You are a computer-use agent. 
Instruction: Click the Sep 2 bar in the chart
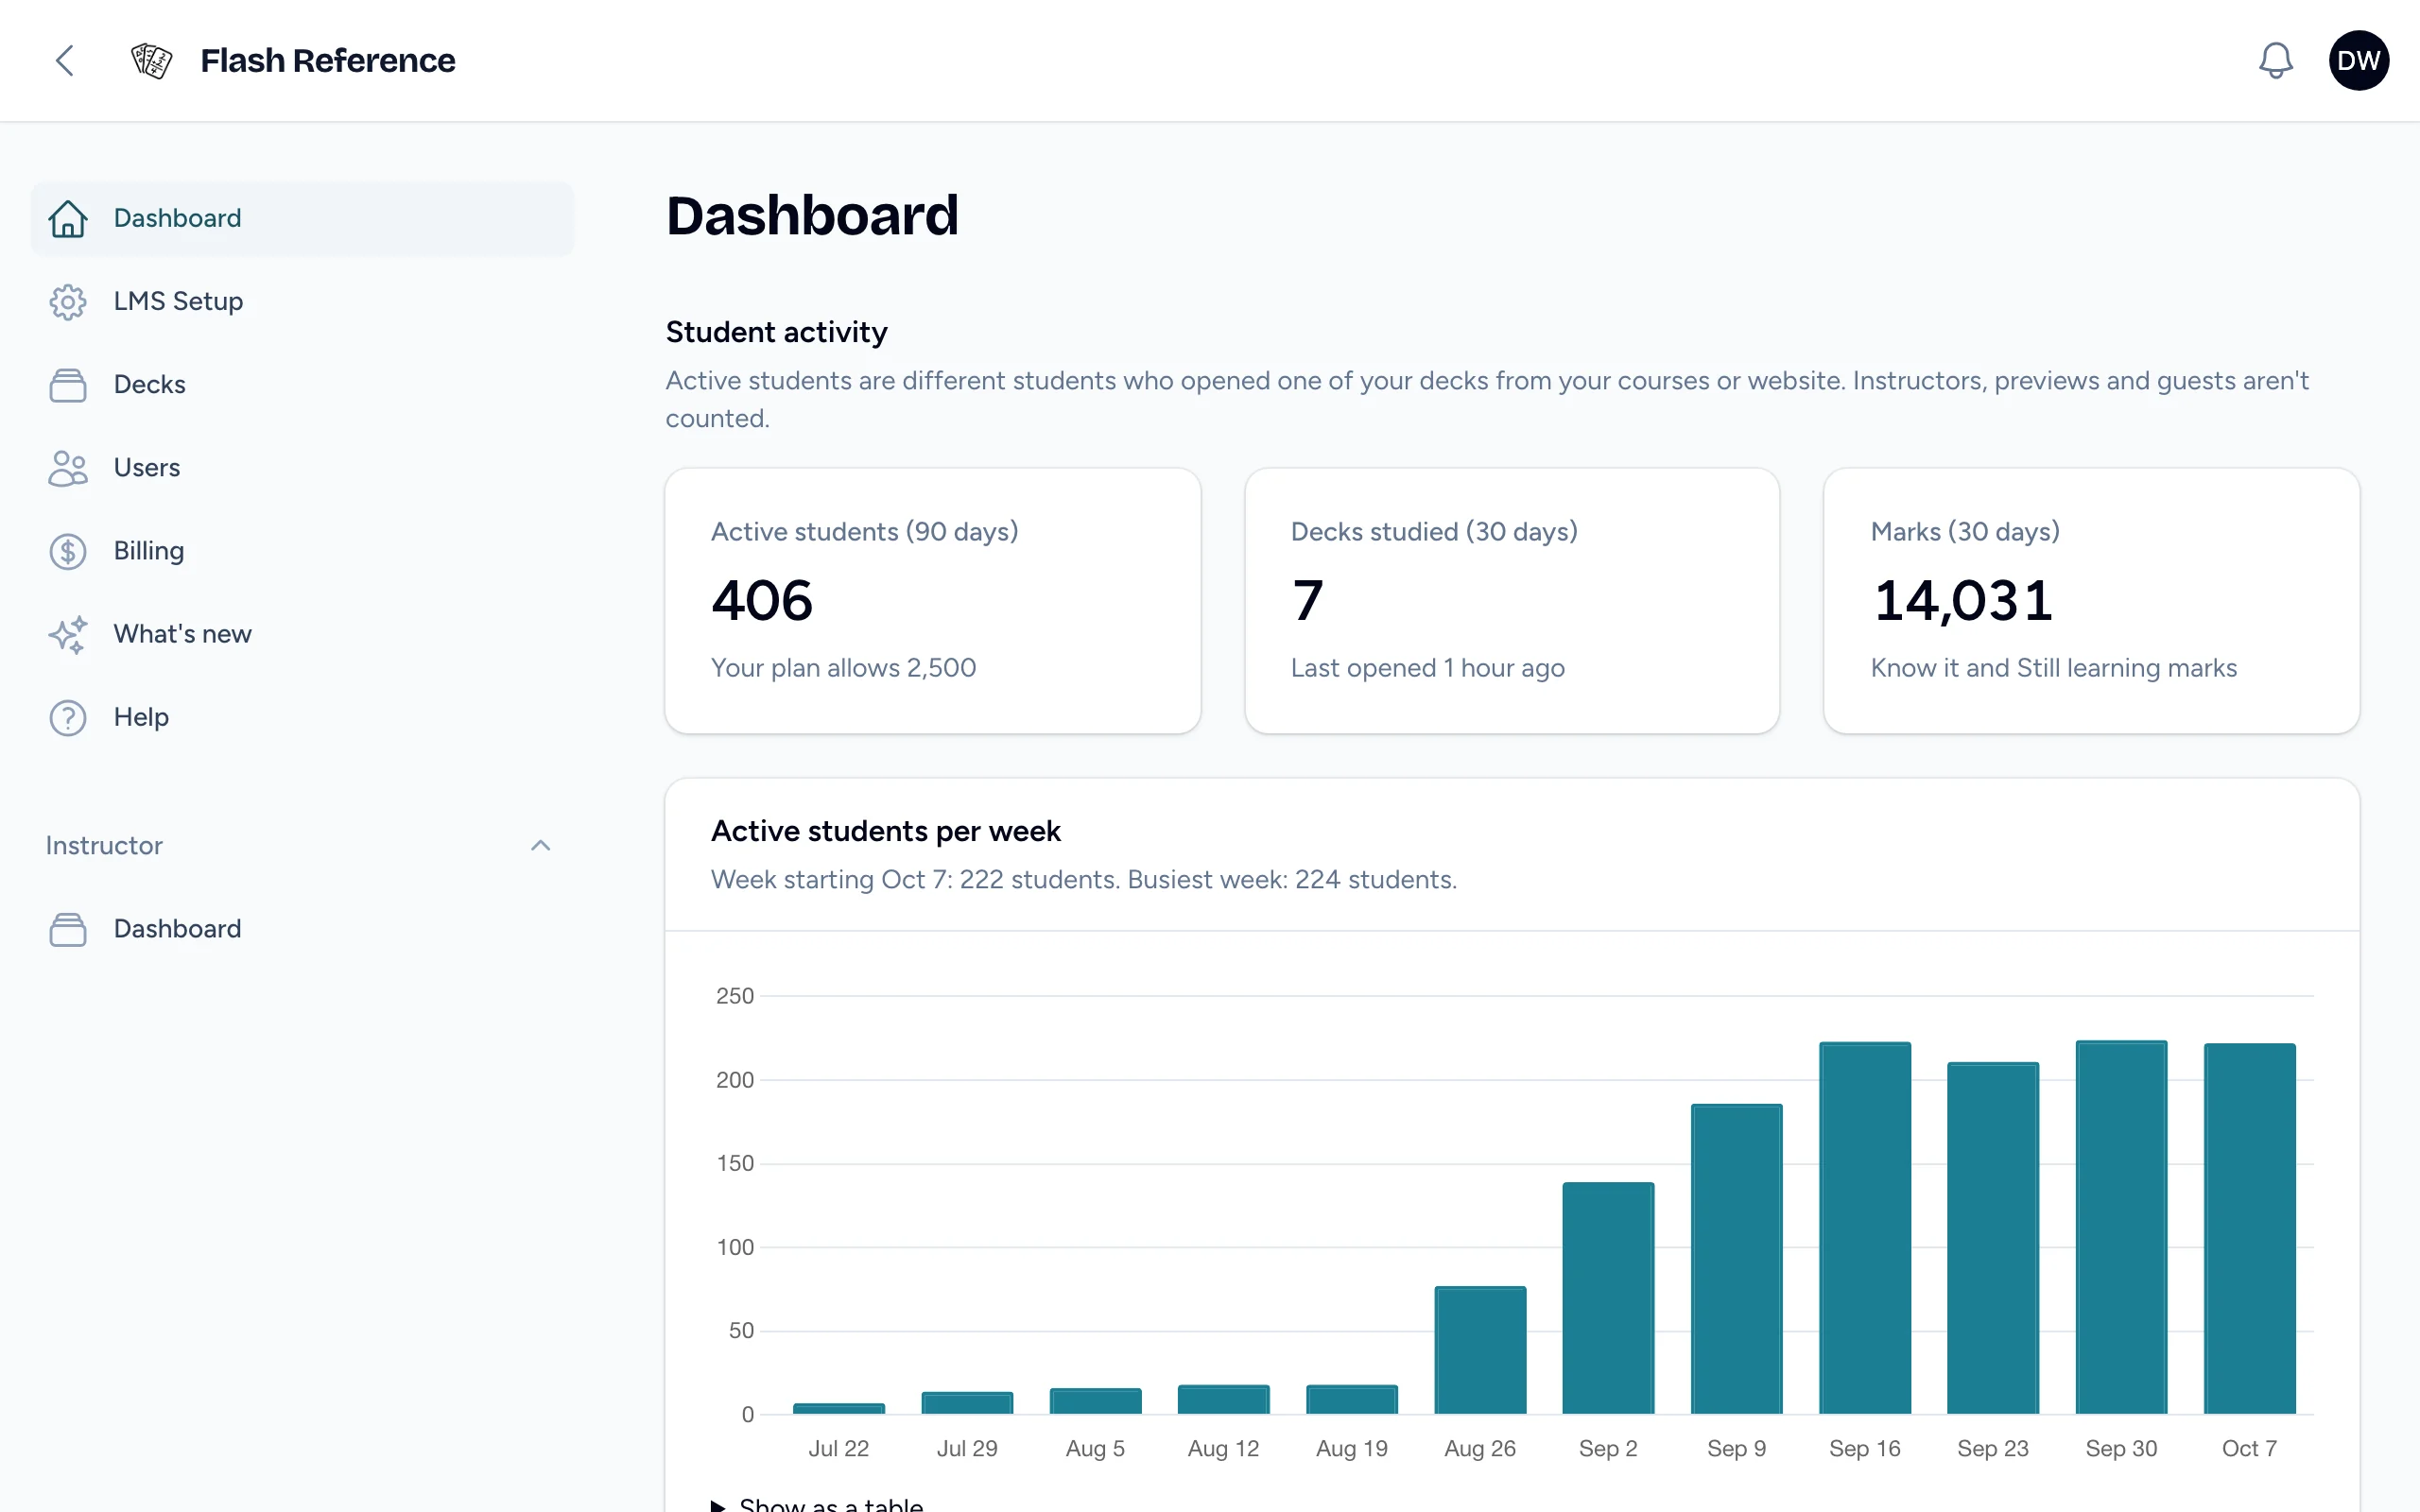coord(1608,1297)
